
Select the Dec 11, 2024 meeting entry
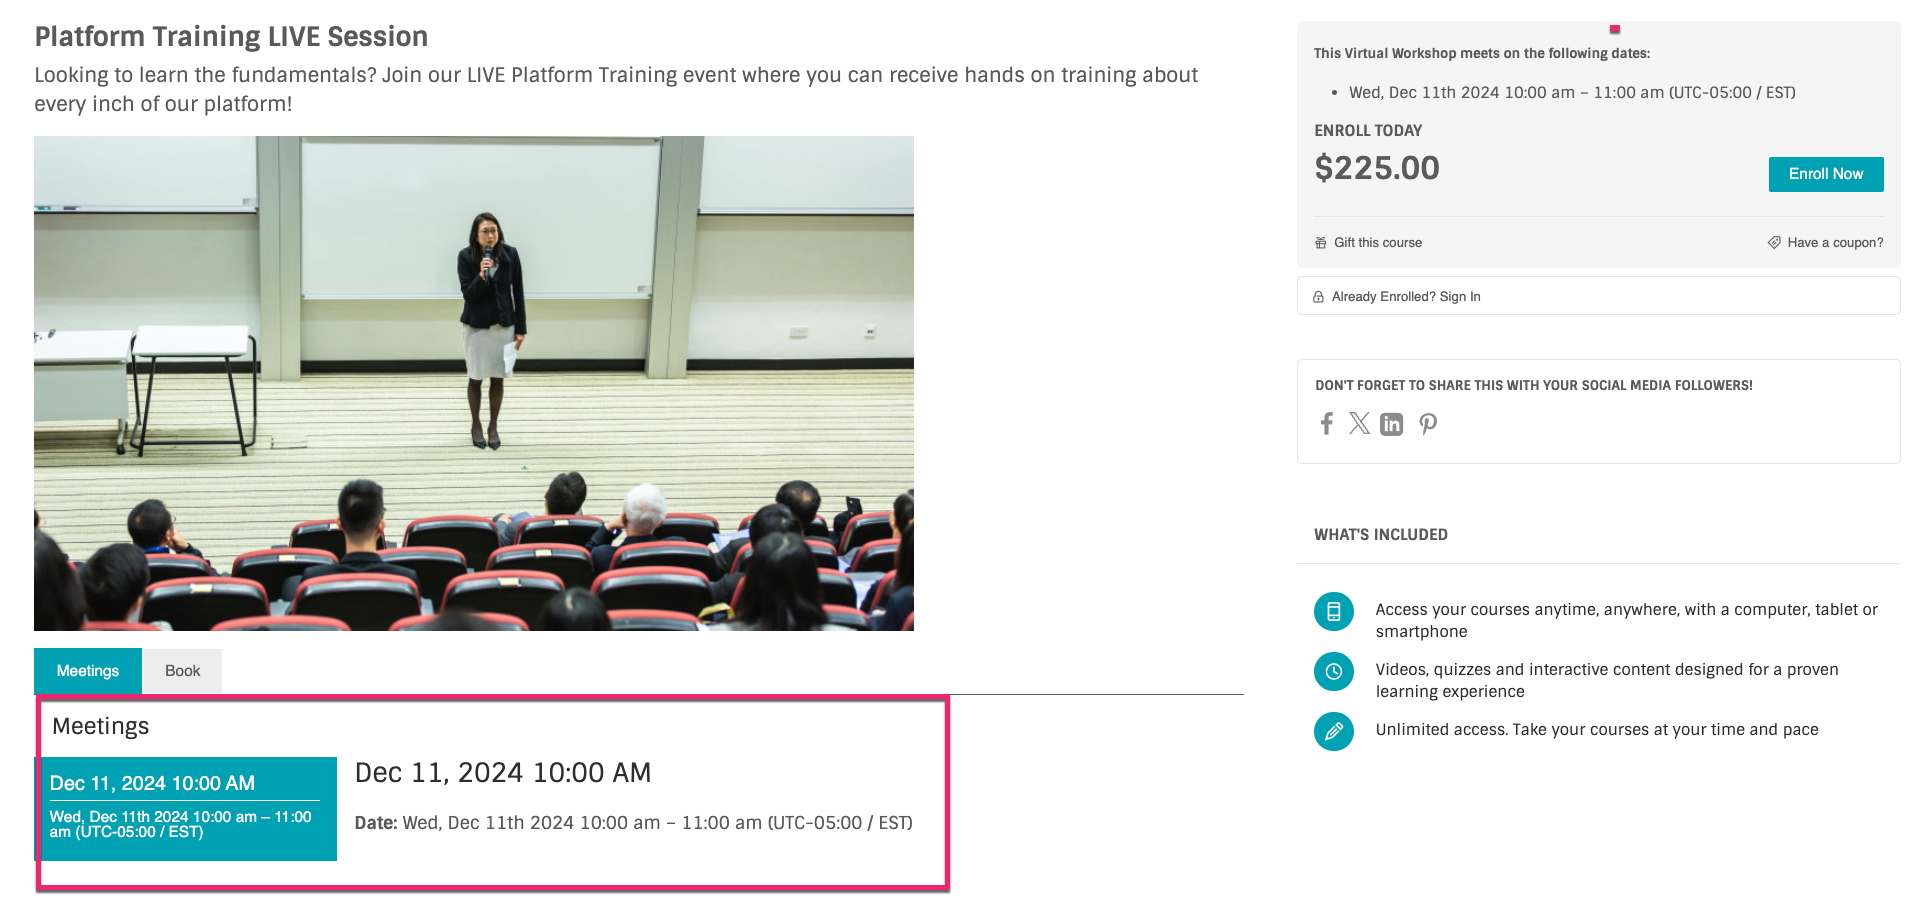[x=186, y=808]
